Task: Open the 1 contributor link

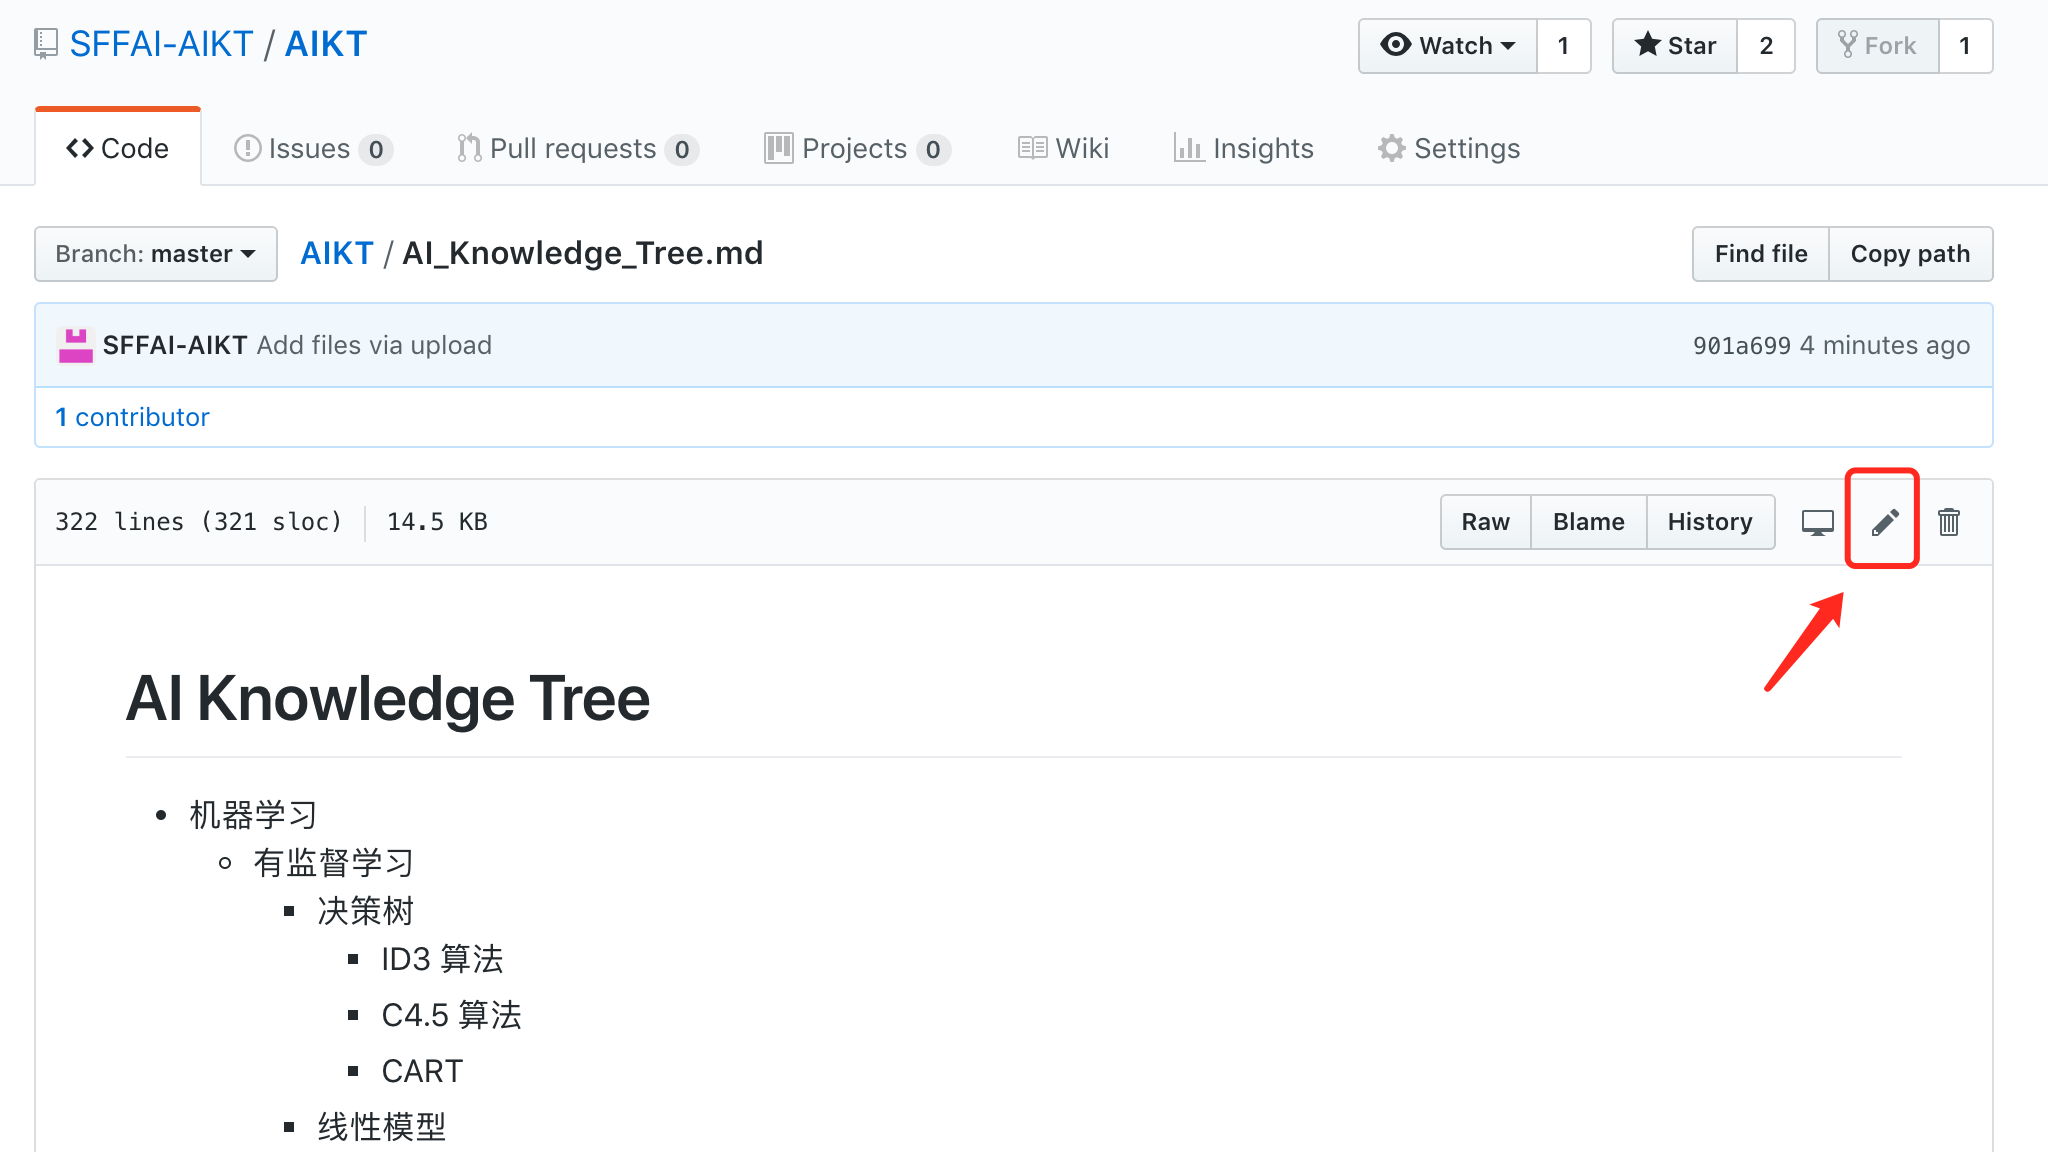Action: point(133,417)
